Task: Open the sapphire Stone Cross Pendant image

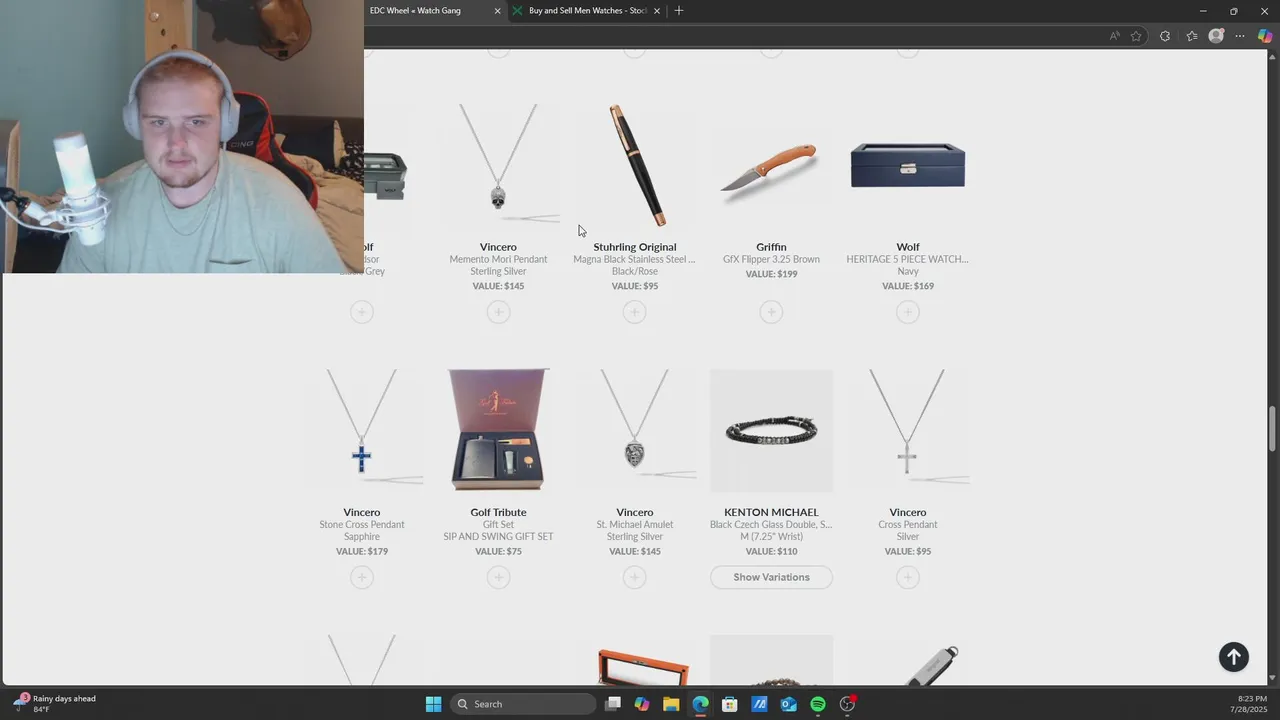Action: (362, 430)
